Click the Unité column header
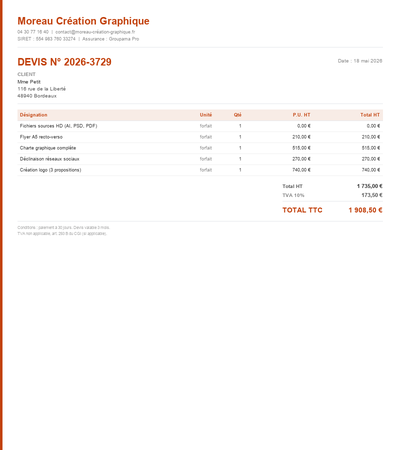Screen dimensions: 400x450 (206, 115)
